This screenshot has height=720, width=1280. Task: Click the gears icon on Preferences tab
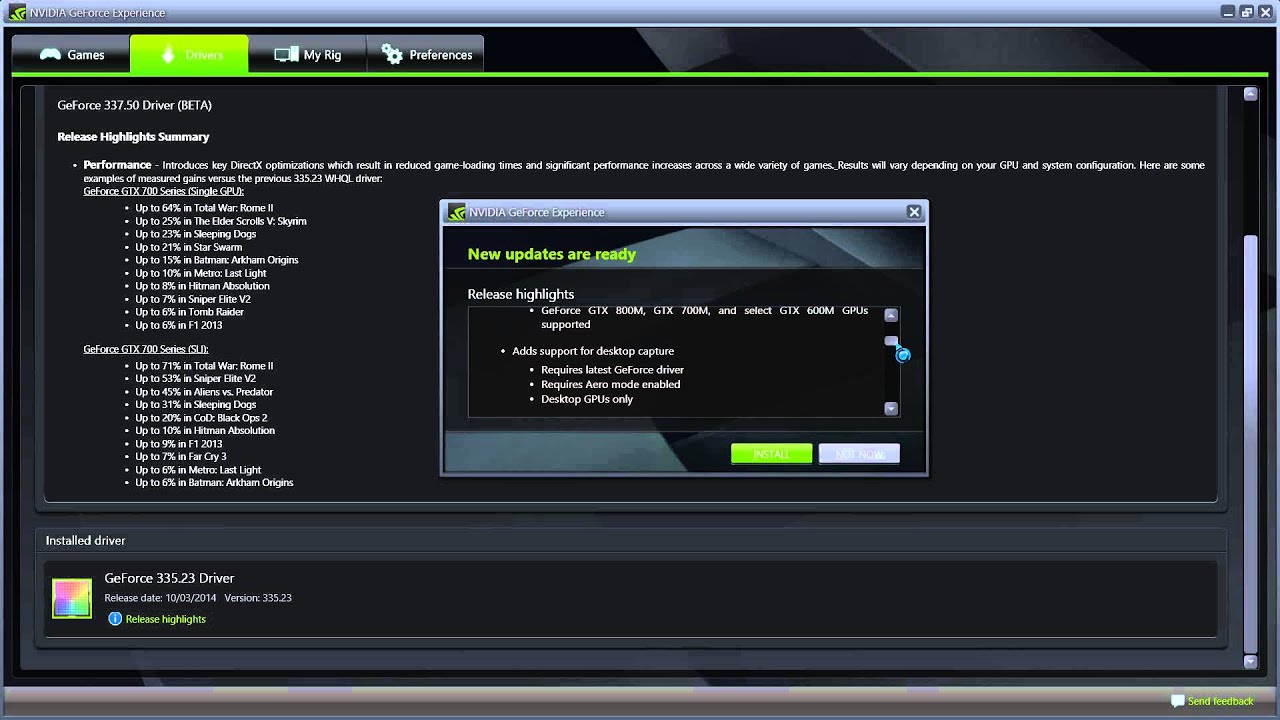392,55
